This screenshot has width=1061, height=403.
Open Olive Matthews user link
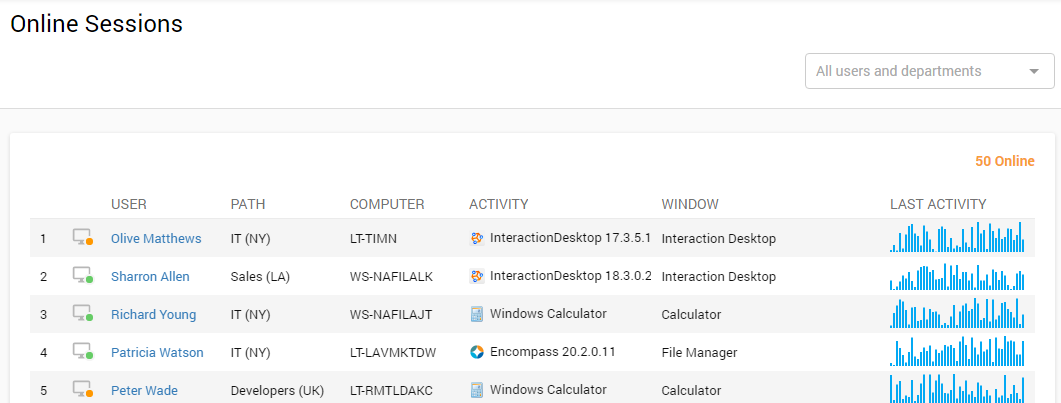click(x=156, y=238)
